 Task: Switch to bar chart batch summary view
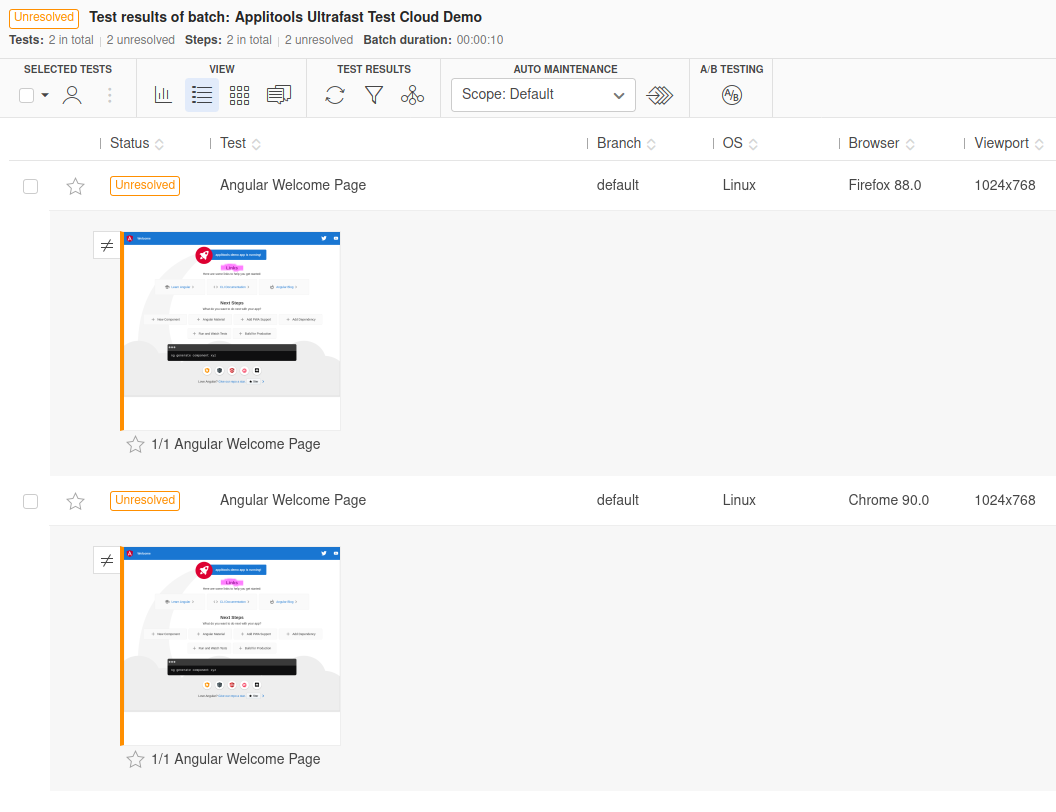pyautogui.click(x=163, y=95)
